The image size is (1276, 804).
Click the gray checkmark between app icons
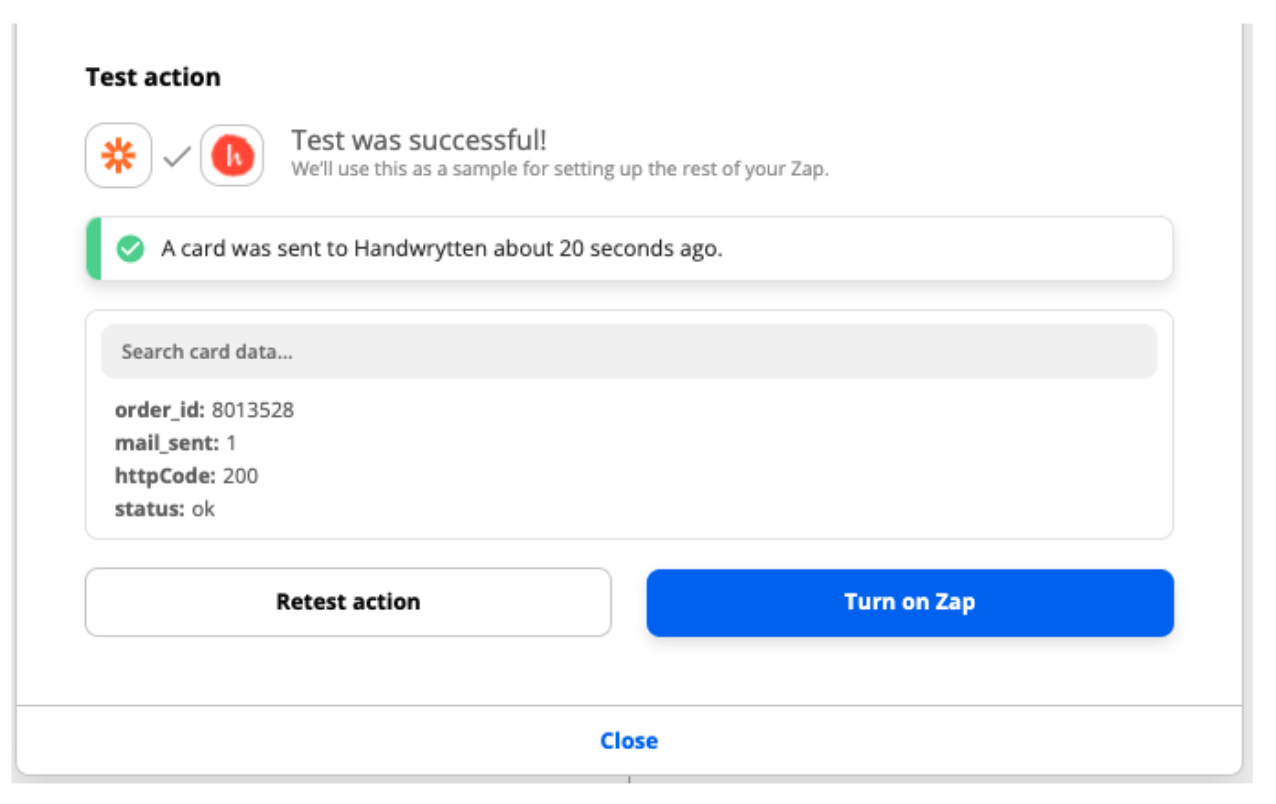(x=177, y=156)
